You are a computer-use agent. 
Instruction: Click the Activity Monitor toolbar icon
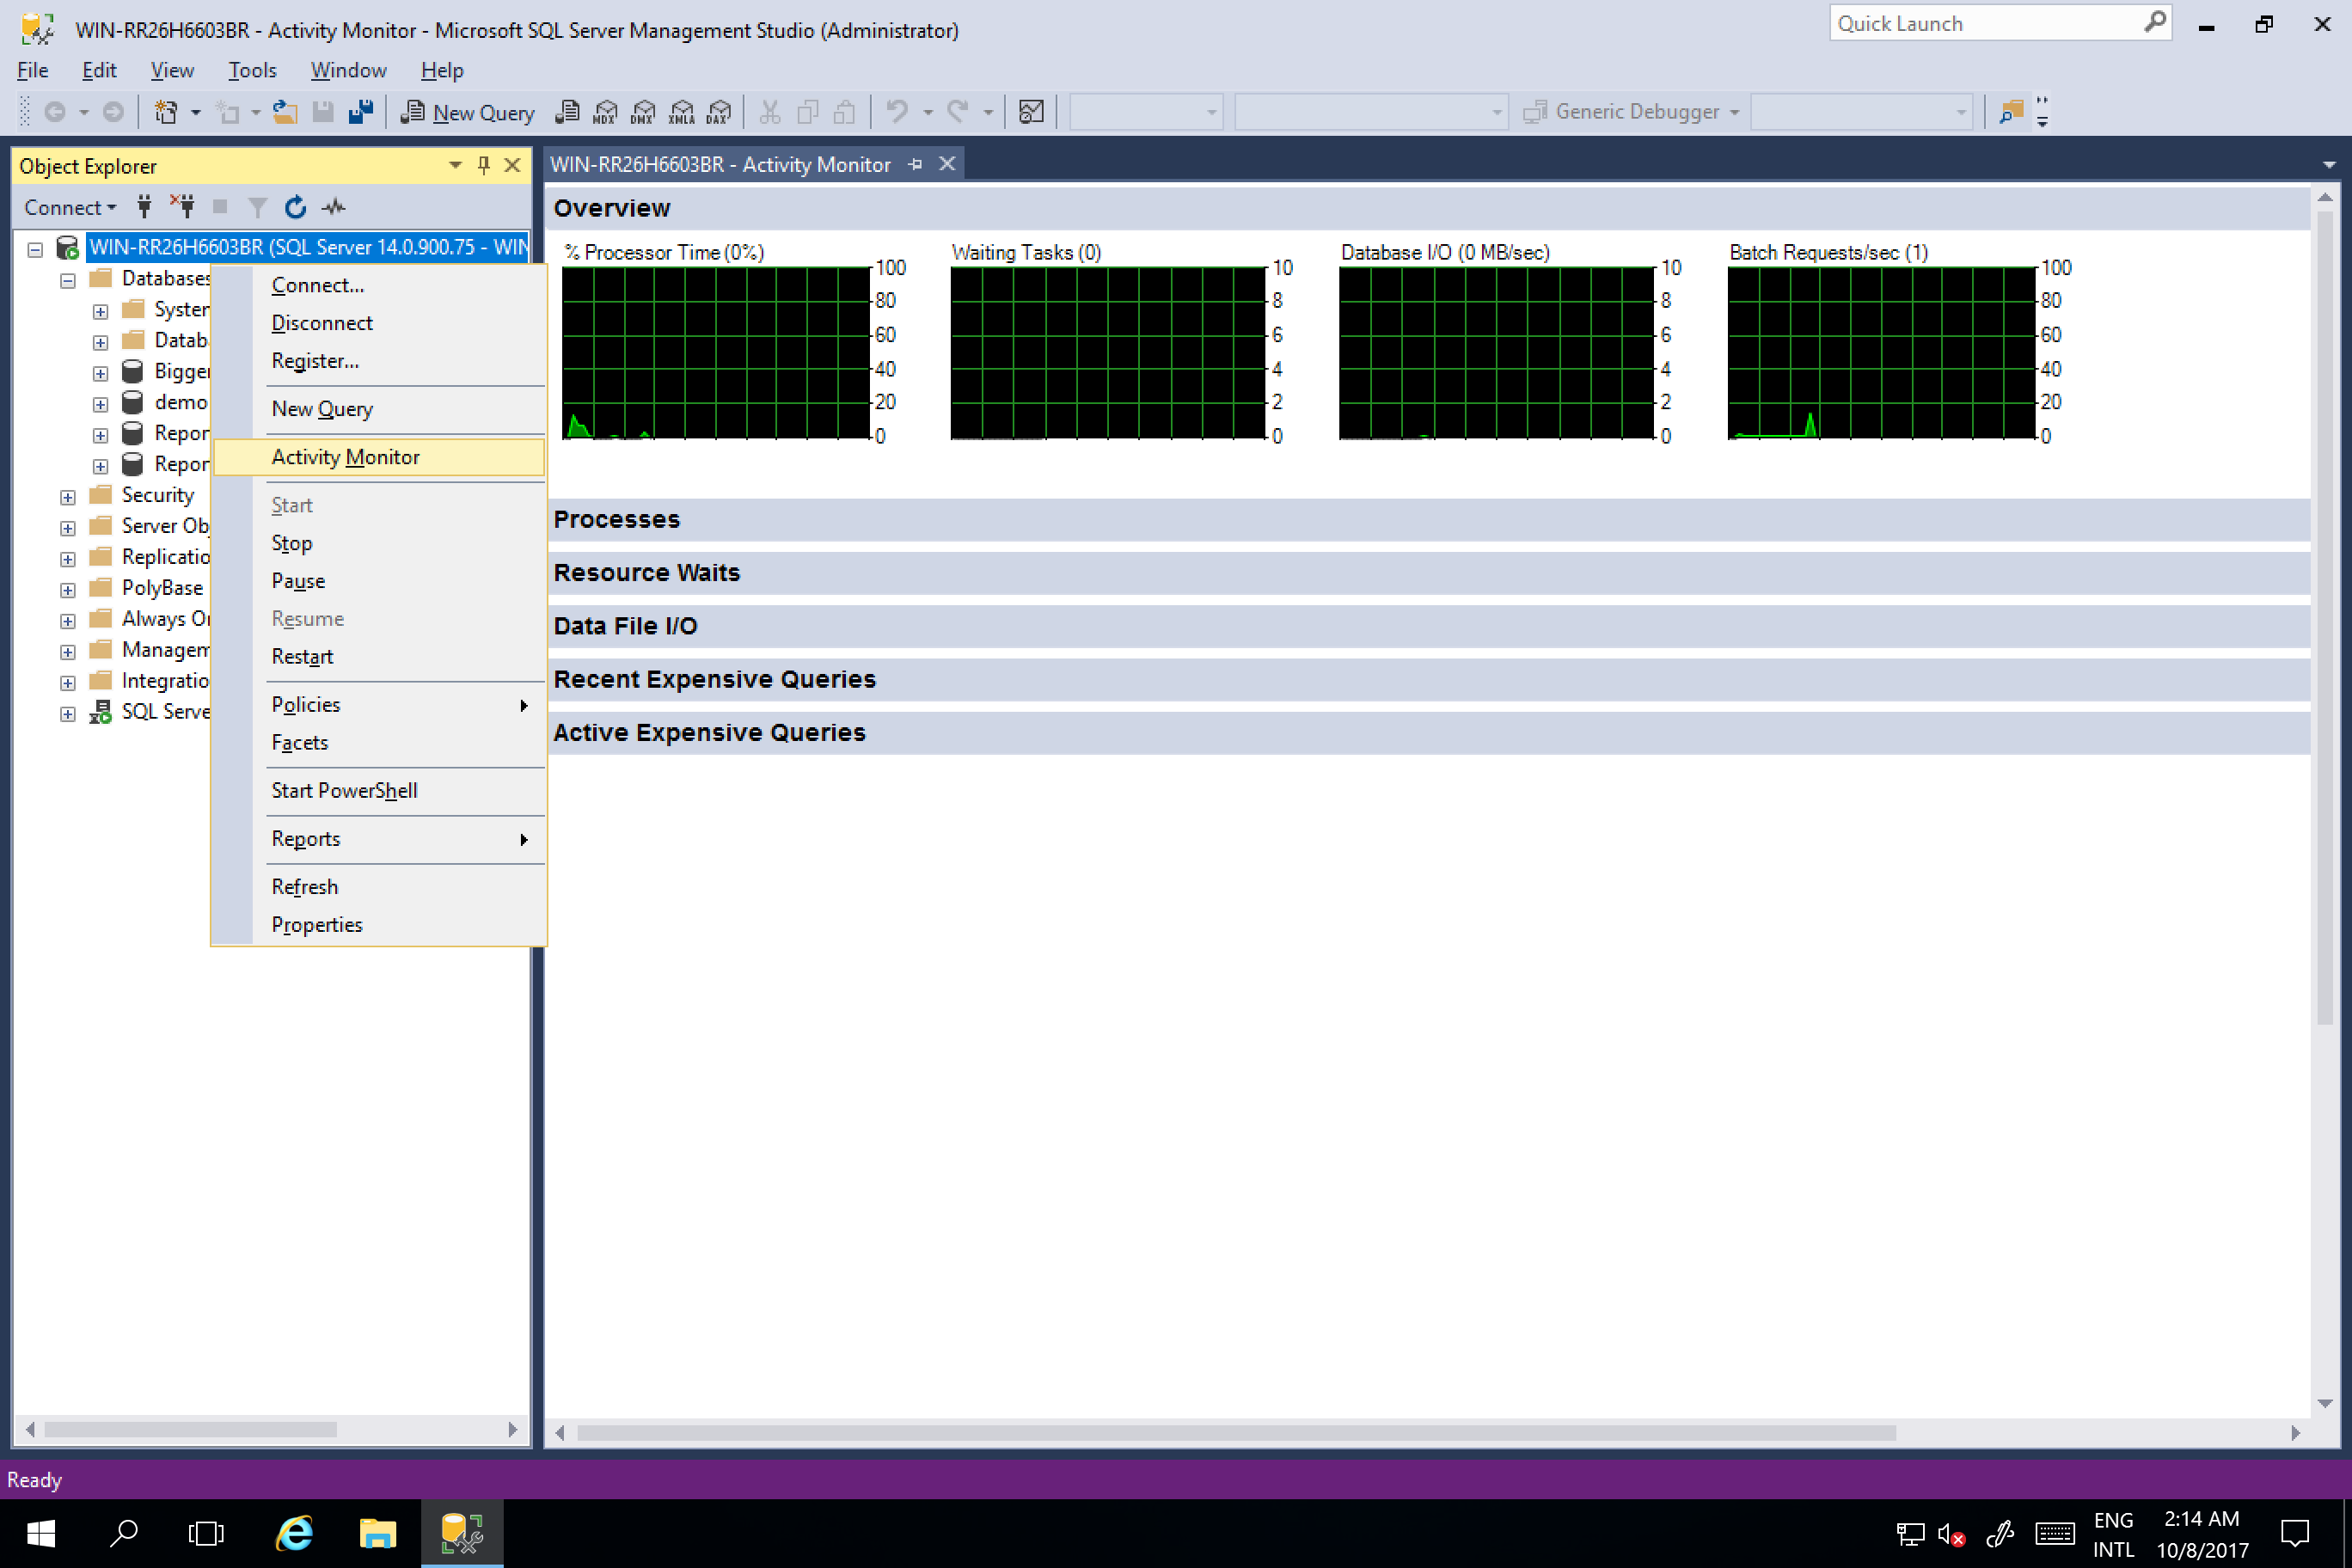1031,112
